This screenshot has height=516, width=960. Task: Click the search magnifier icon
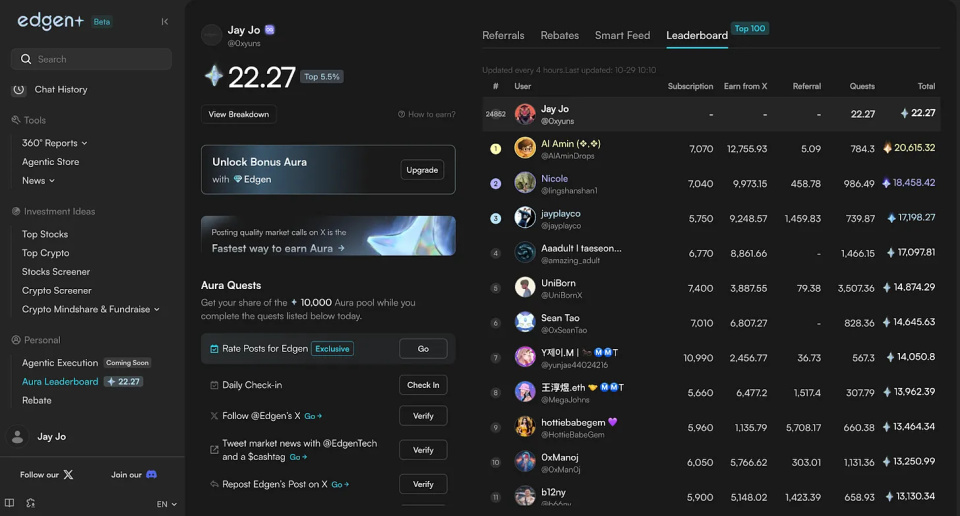26,59
